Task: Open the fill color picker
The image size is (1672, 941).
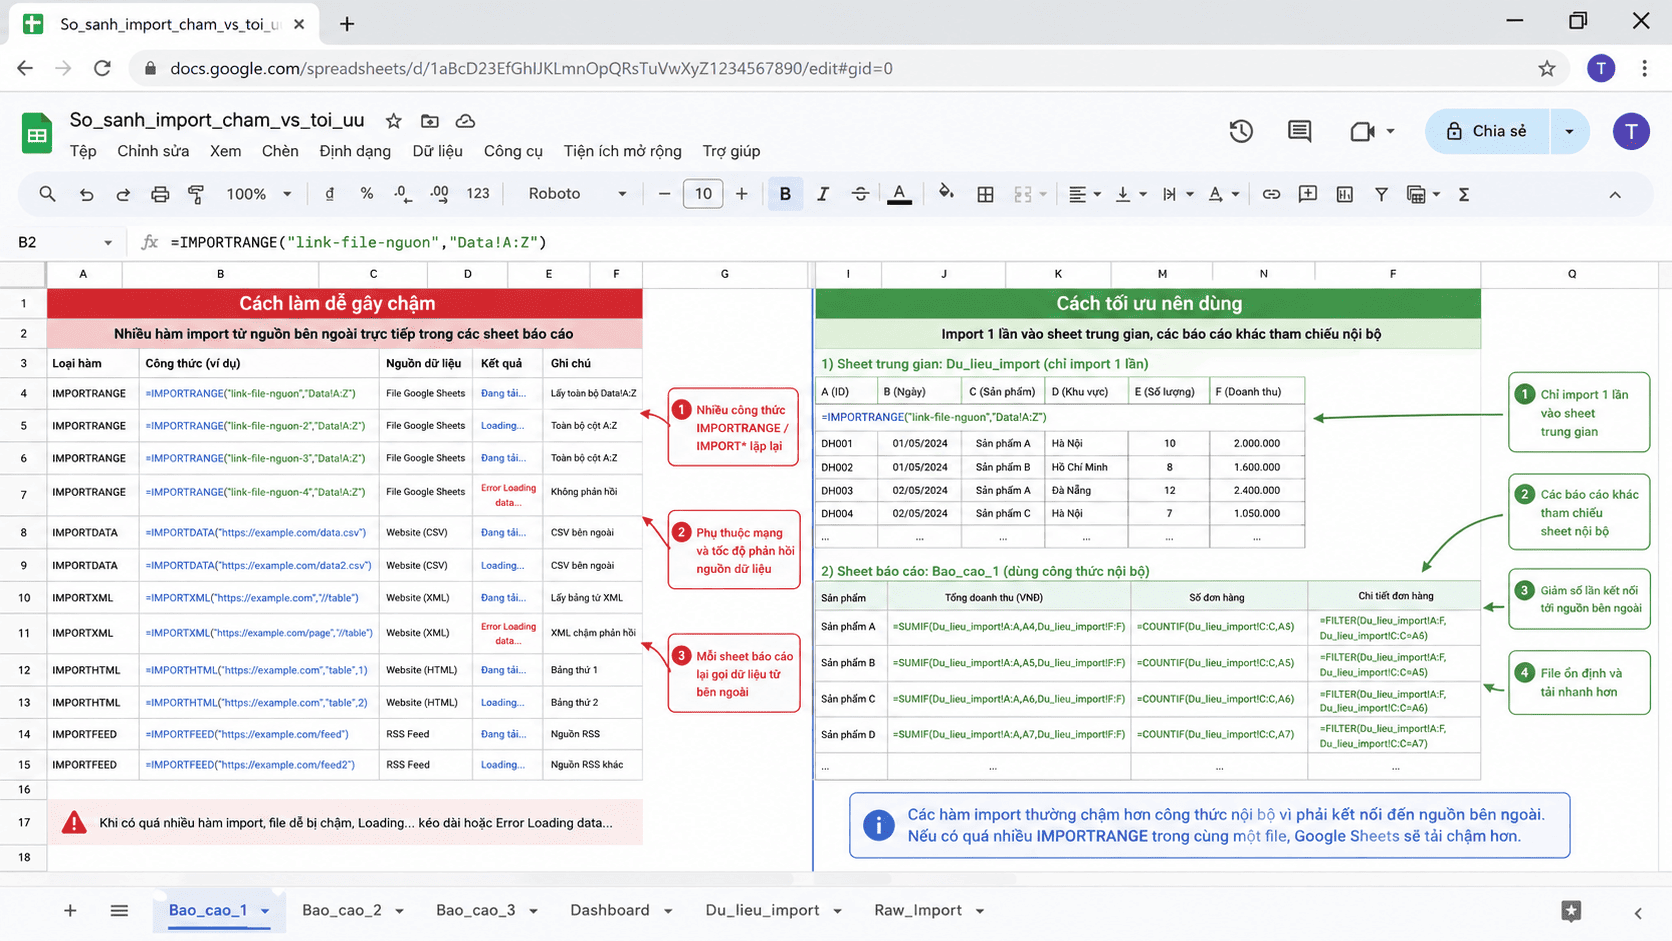Action: pos(945,194)
